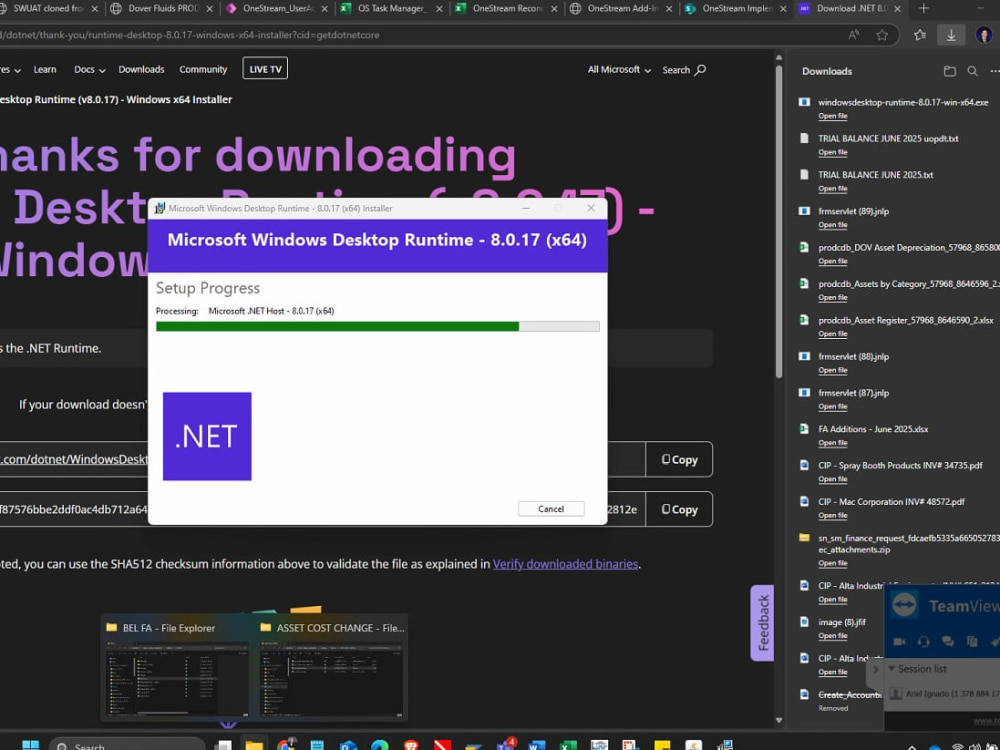
Task: Open the browser profile avatar
Action: (985, 35)
